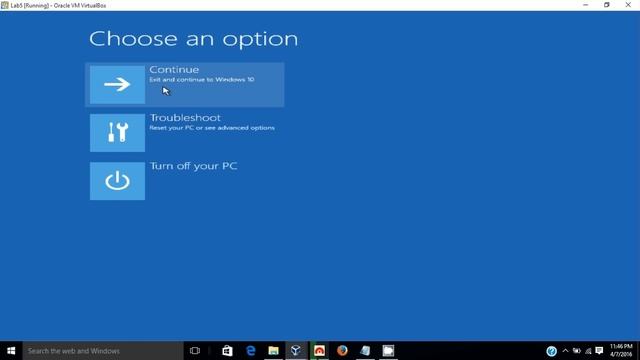Open the clock showing 11:46 PM

(x=621, y=351)
